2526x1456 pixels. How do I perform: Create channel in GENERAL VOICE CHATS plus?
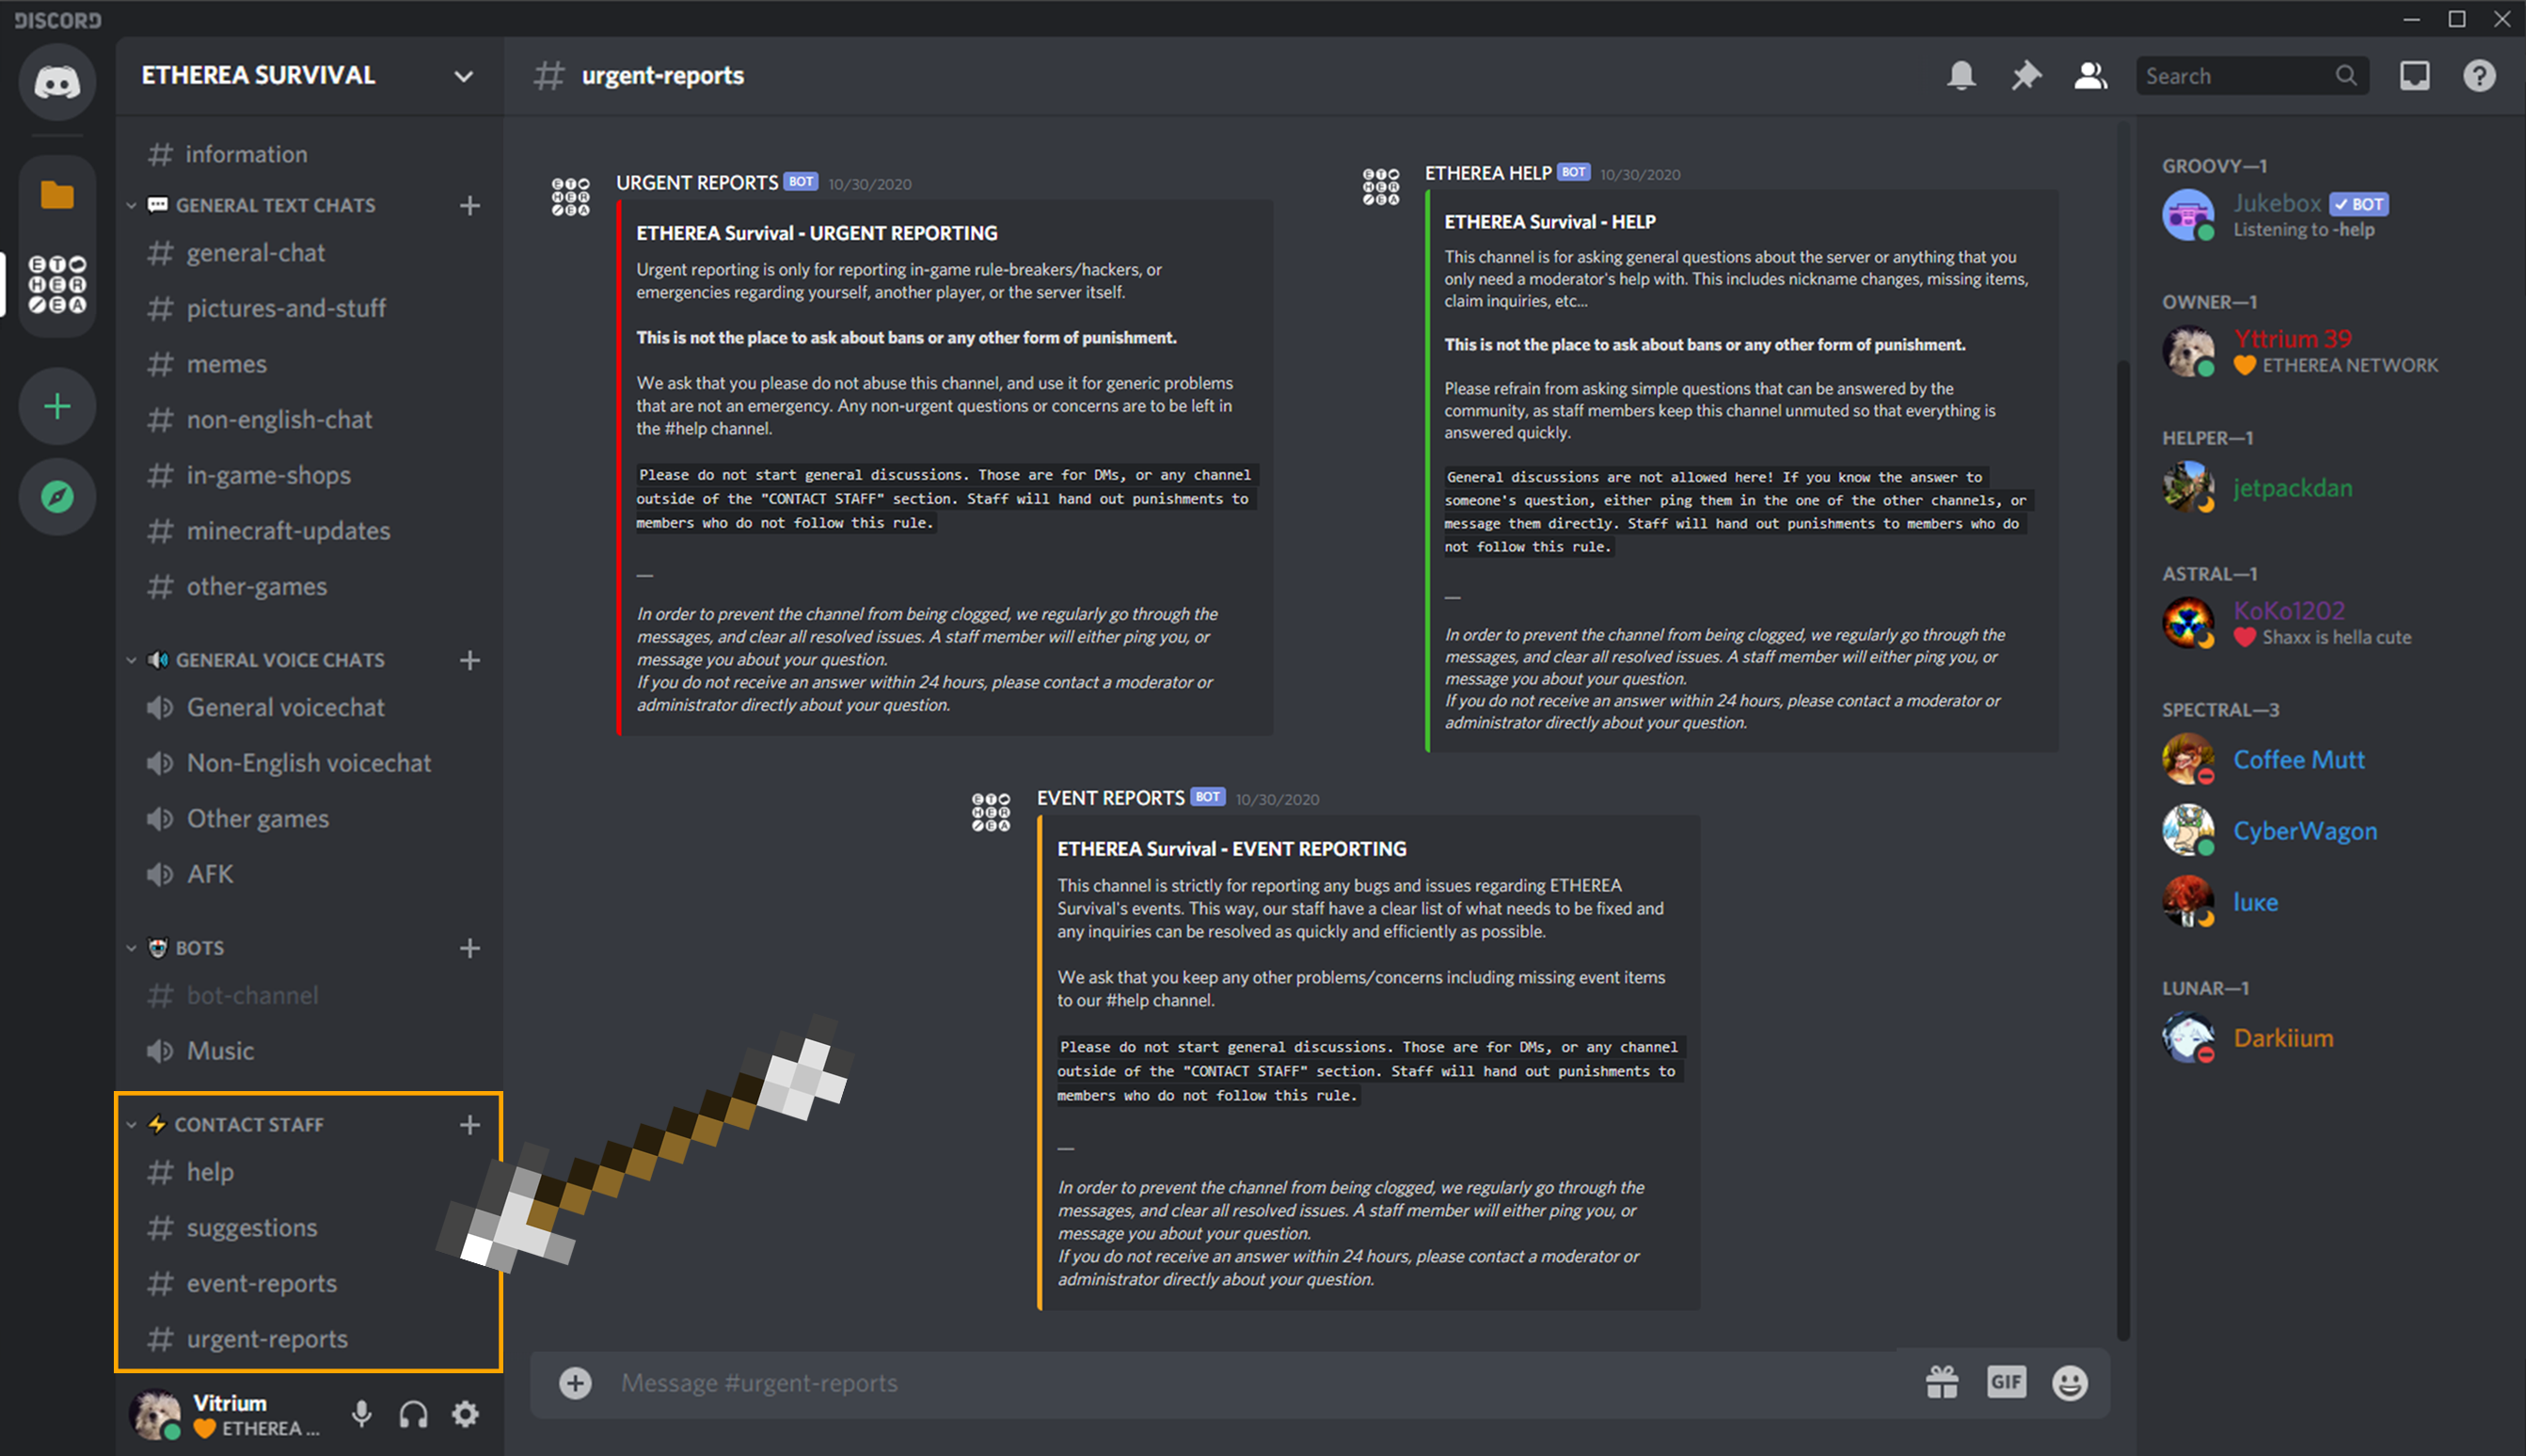[470, 661]
